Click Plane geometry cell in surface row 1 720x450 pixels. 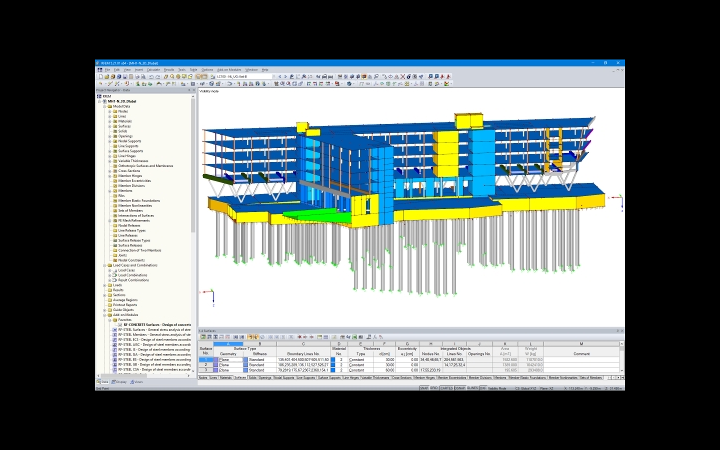click(x=231, y=360)
